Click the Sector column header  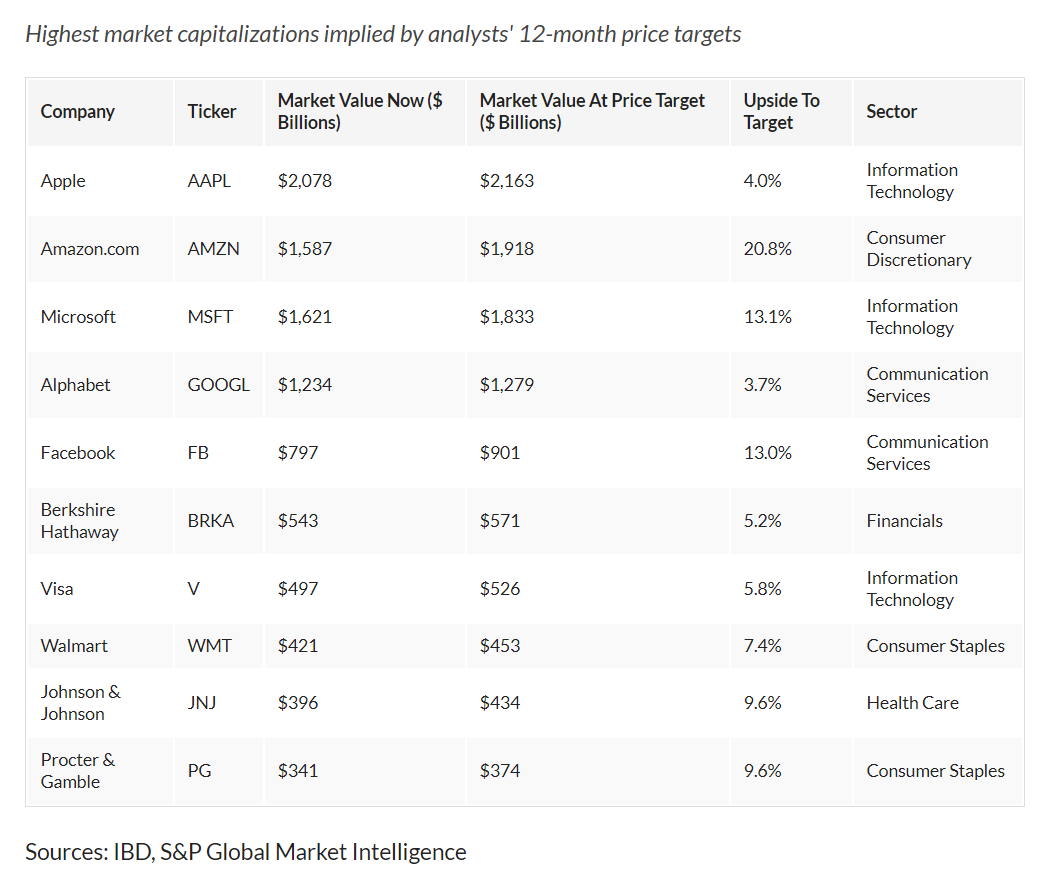(892, 112)
